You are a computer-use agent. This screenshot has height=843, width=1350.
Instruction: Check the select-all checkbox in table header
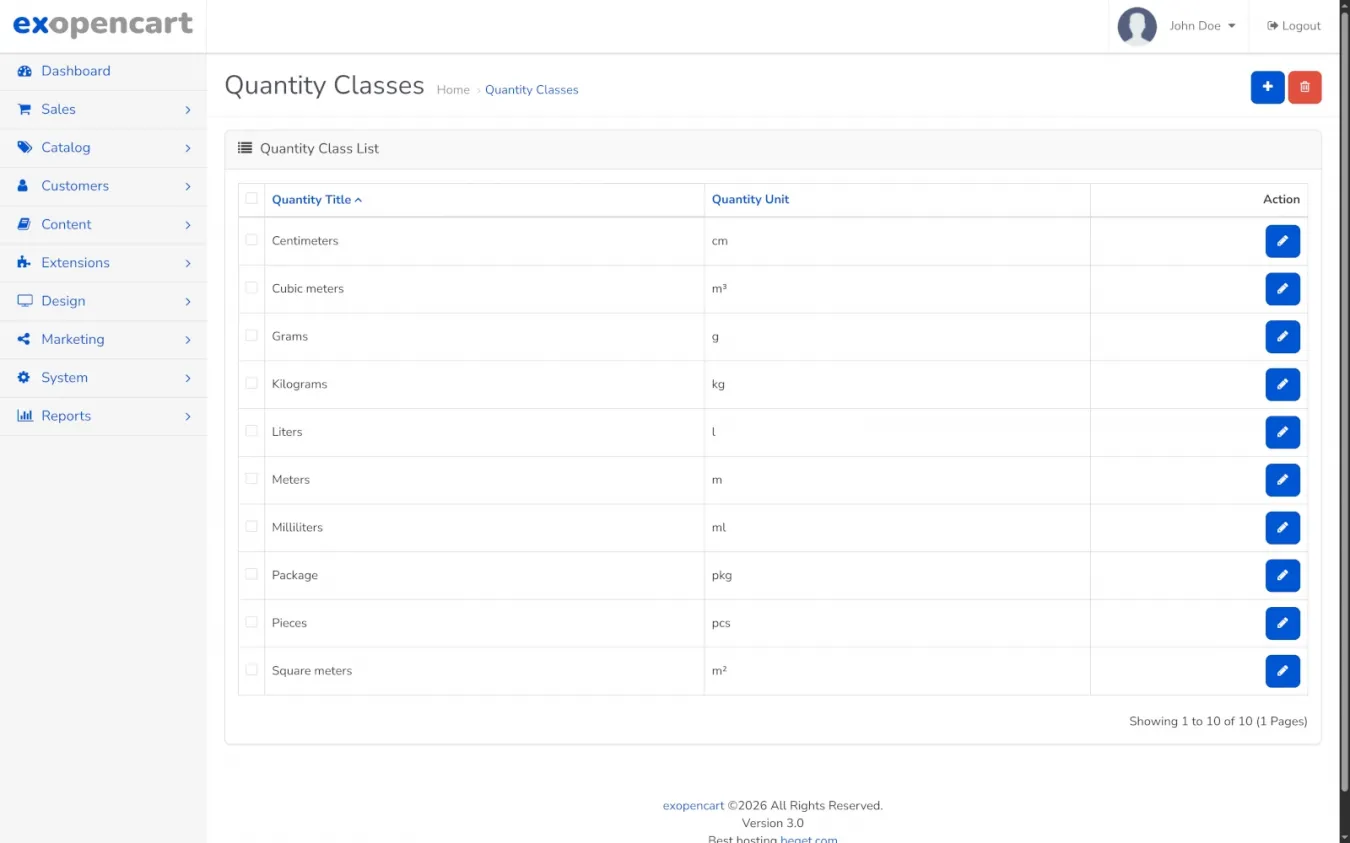point(251,198)
